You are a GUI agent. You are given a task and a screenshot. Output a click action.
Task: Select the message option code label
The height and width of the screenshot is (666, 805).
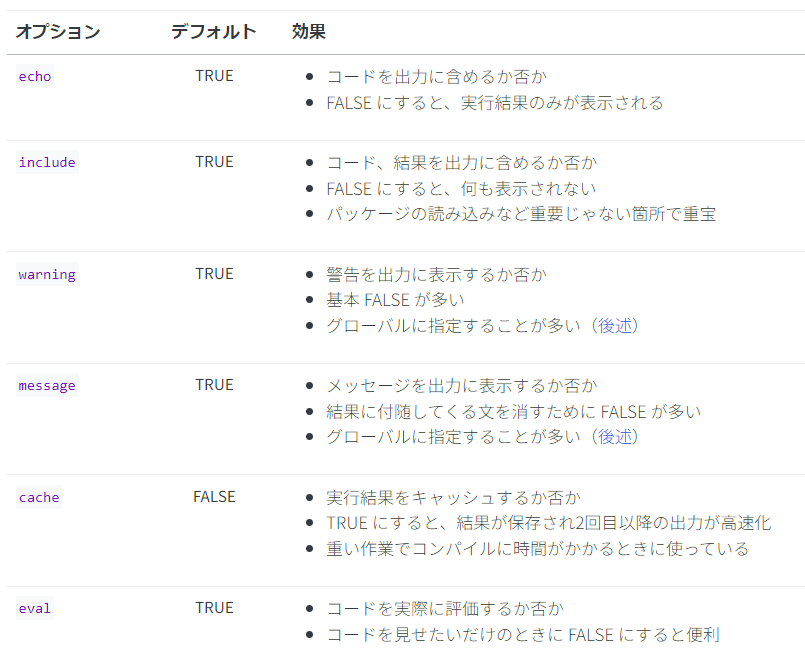point(47,386)
